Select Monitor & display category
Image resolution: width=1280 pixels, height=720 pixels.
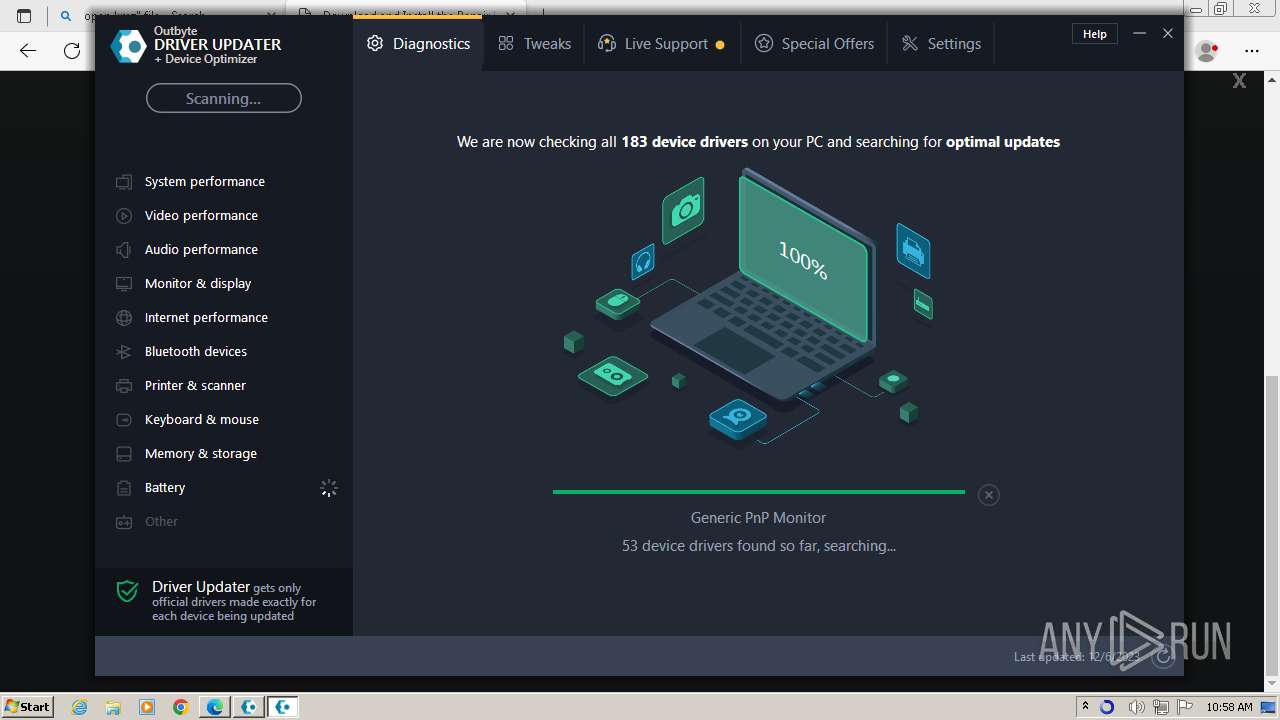tap(198, 284)
